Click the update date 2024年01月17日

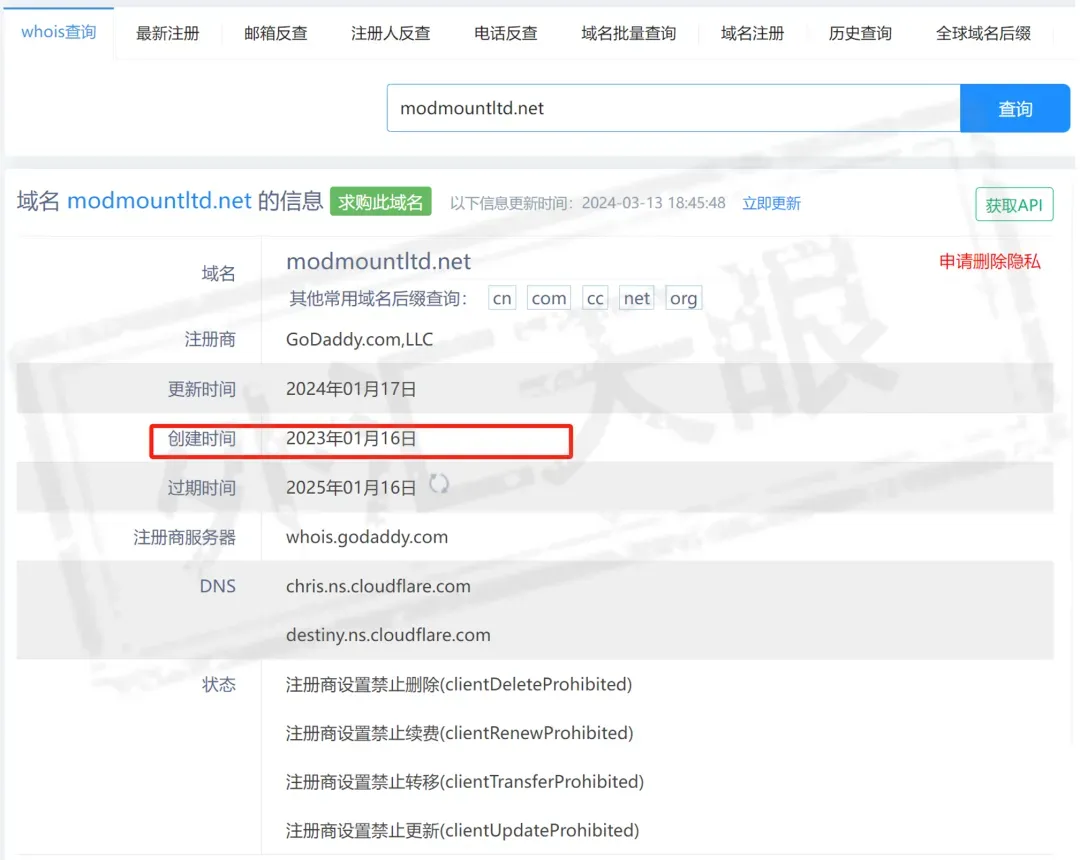(x=351, y=389)
